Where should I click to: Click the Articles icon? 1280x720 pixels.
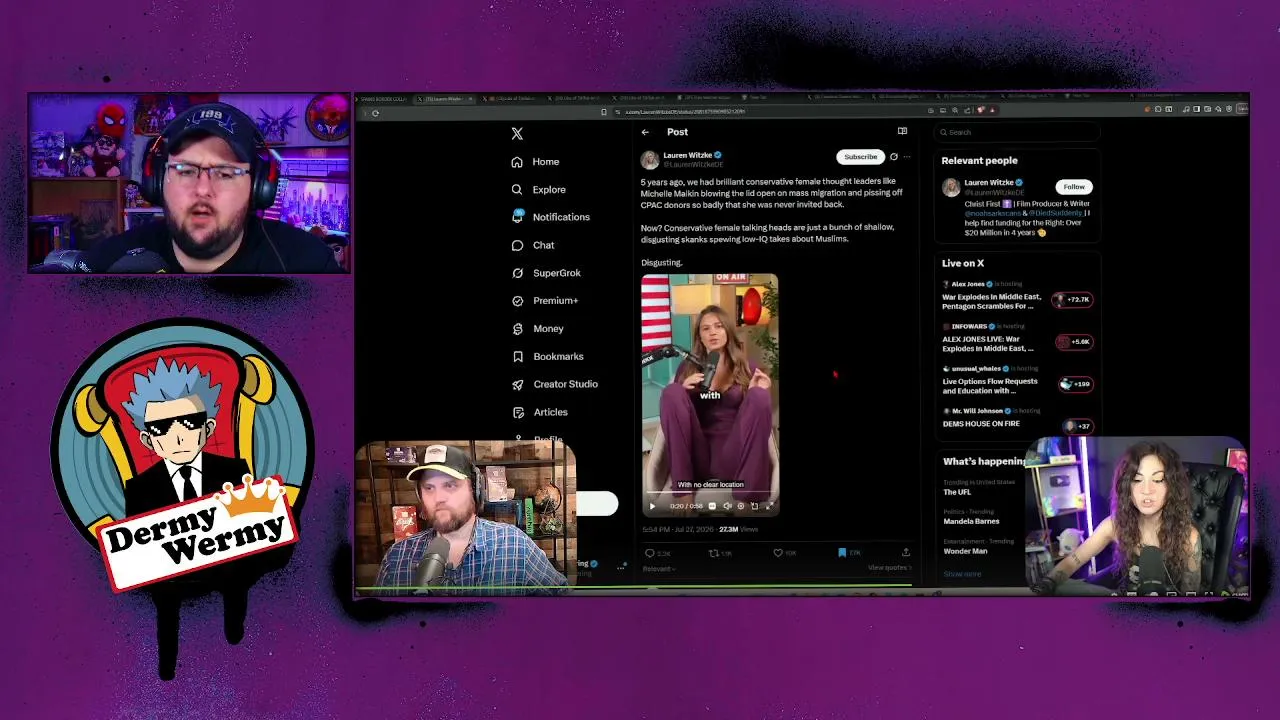(517, 412)
